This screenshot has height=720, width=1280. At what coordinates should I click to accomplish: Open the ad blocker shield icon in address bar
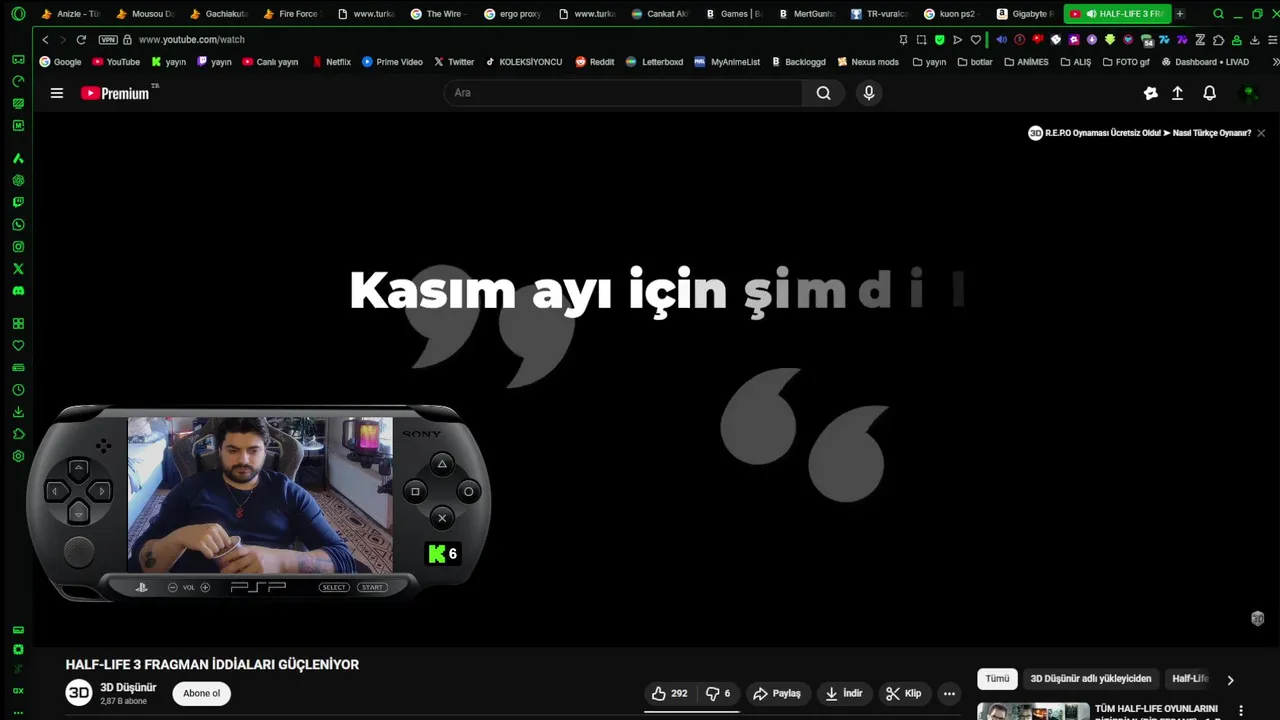(x=939, y=40)
